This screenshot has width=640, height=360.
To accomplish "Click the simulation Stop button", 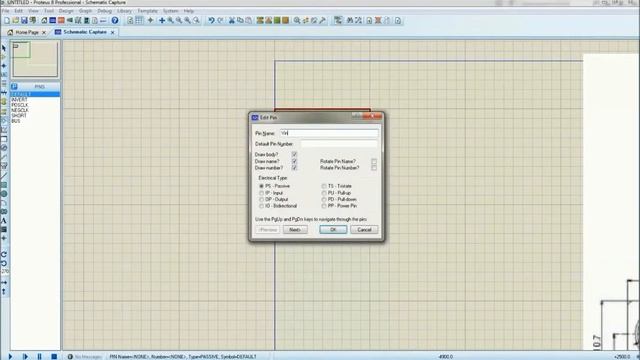I will pyautogui.click(x=54, y=356).
